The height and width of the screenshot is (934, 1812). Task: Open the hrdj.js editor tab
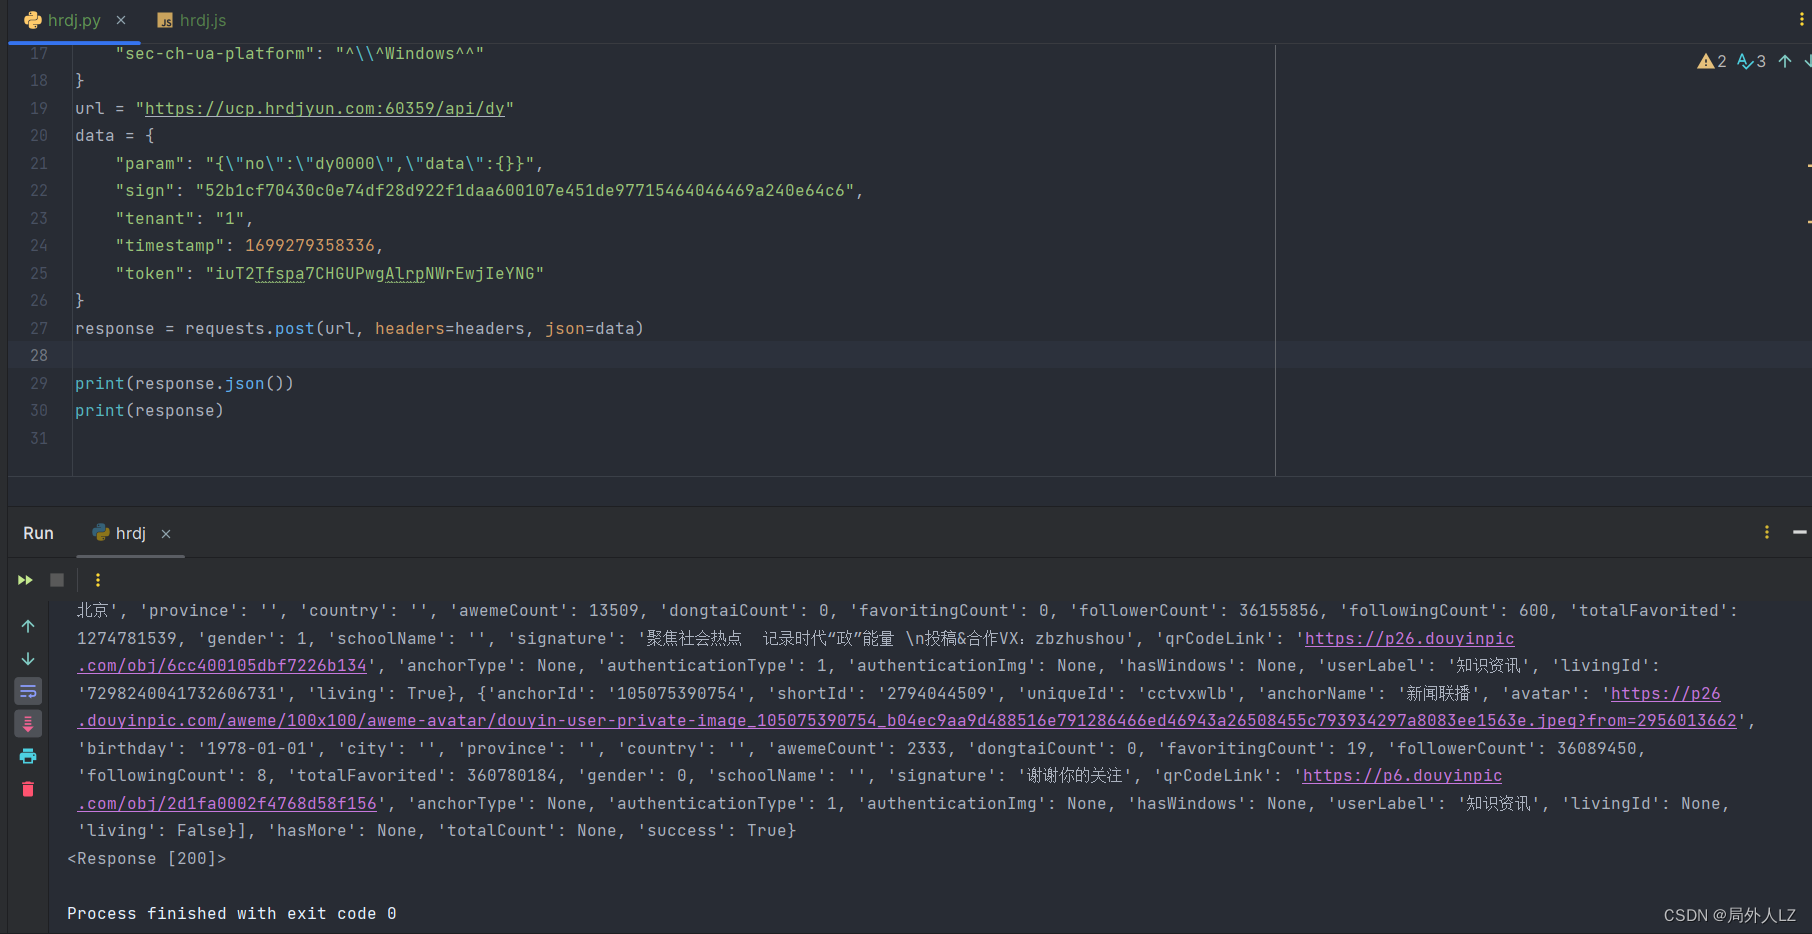coord(192,20)
